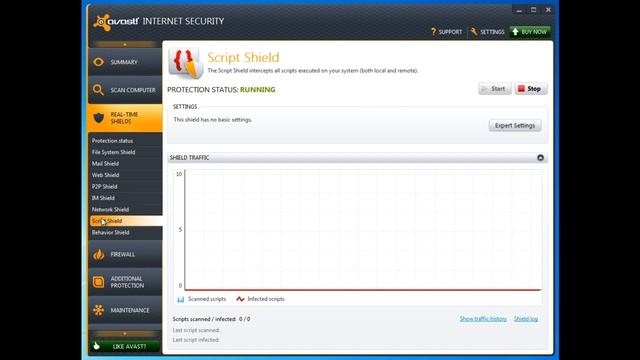The image size is (640, 360).
Task: Click the question mark Support icon
Action: click(433, 31)
